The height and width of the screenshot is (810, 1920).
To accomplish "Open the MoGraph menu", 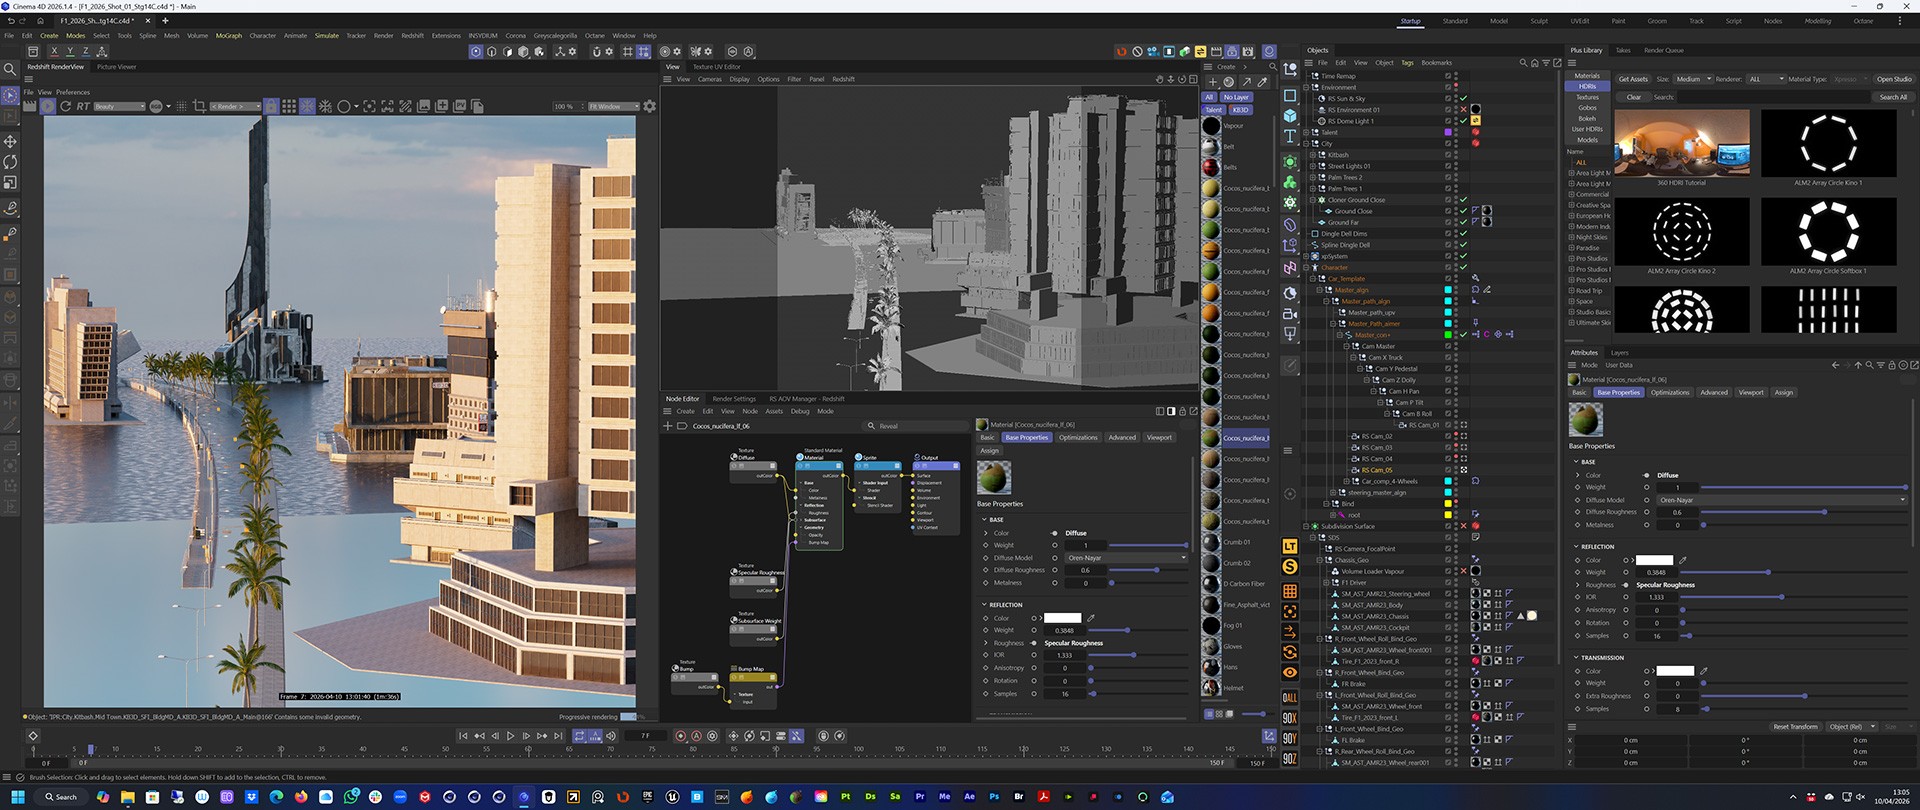I will (229, 35).
